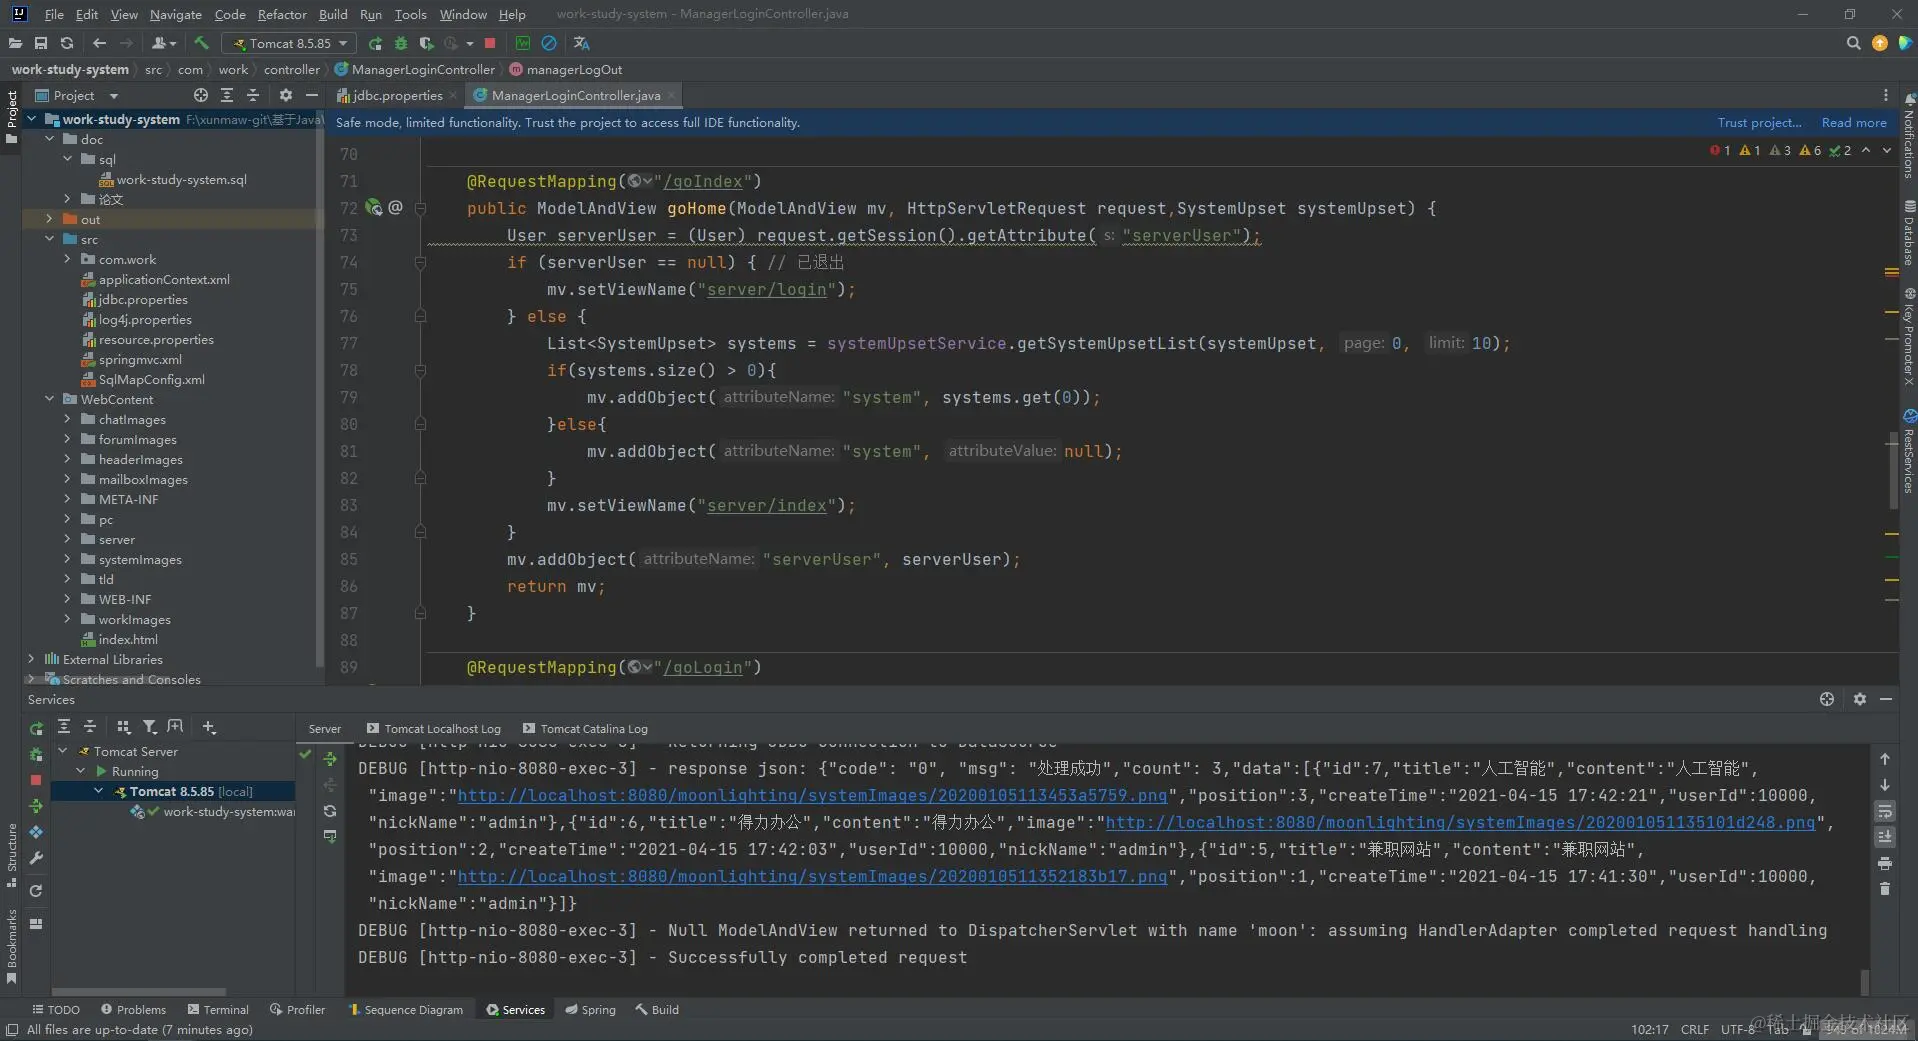Image resolution: width=1918 pixels, height=1041 pixels.
Task: Expand the External Libraries node
Action: coord(32,659)
